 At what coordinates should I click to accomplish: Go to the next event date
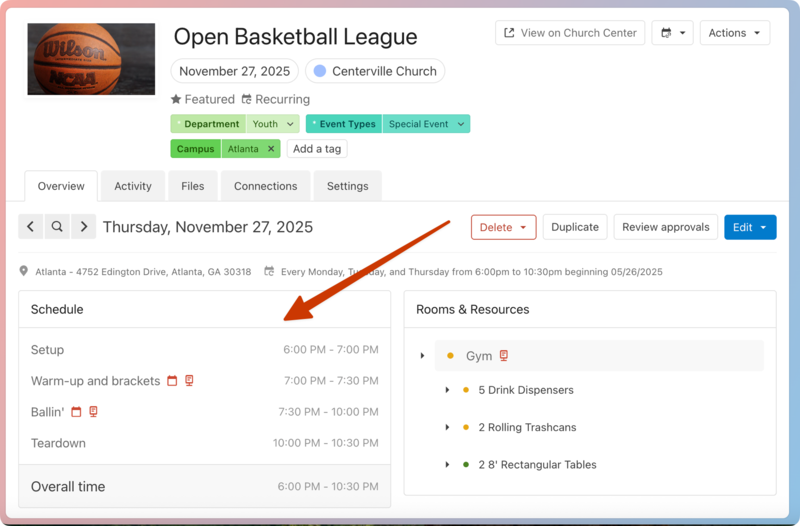(x=84, y=227)
